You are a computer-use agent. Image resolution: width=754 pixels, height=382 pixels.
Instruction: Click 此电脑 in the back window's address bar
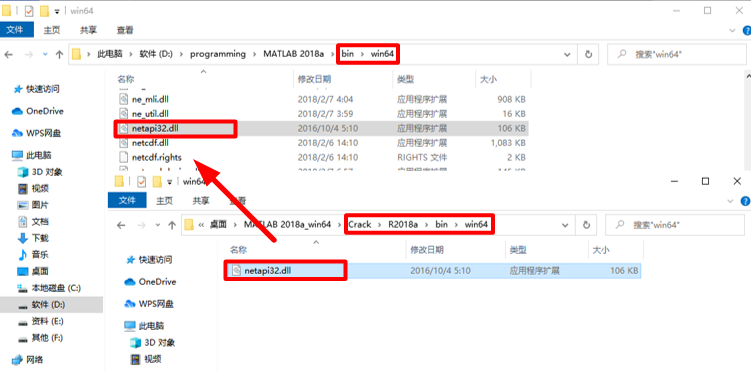110,54
